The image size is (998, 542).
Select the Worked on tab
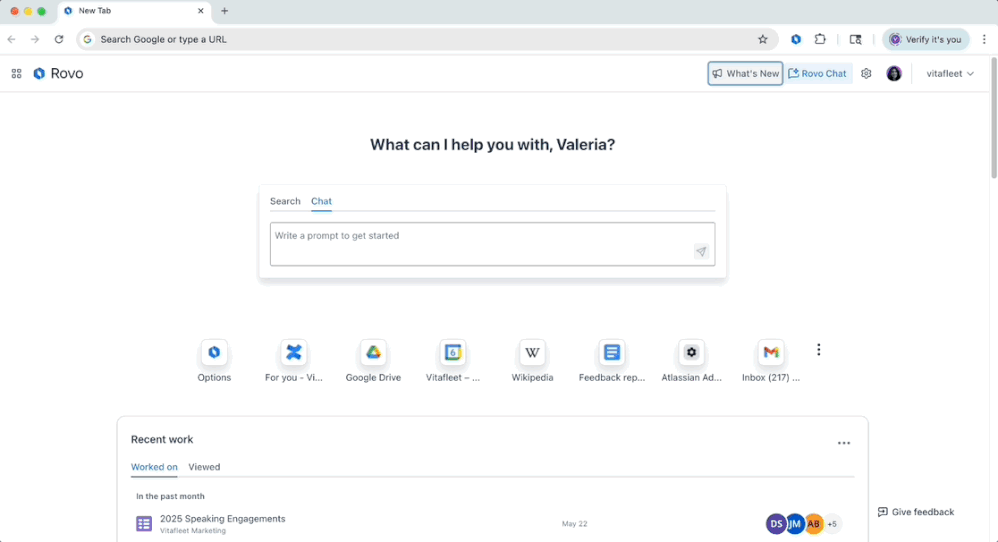click(x=154, y=467)
